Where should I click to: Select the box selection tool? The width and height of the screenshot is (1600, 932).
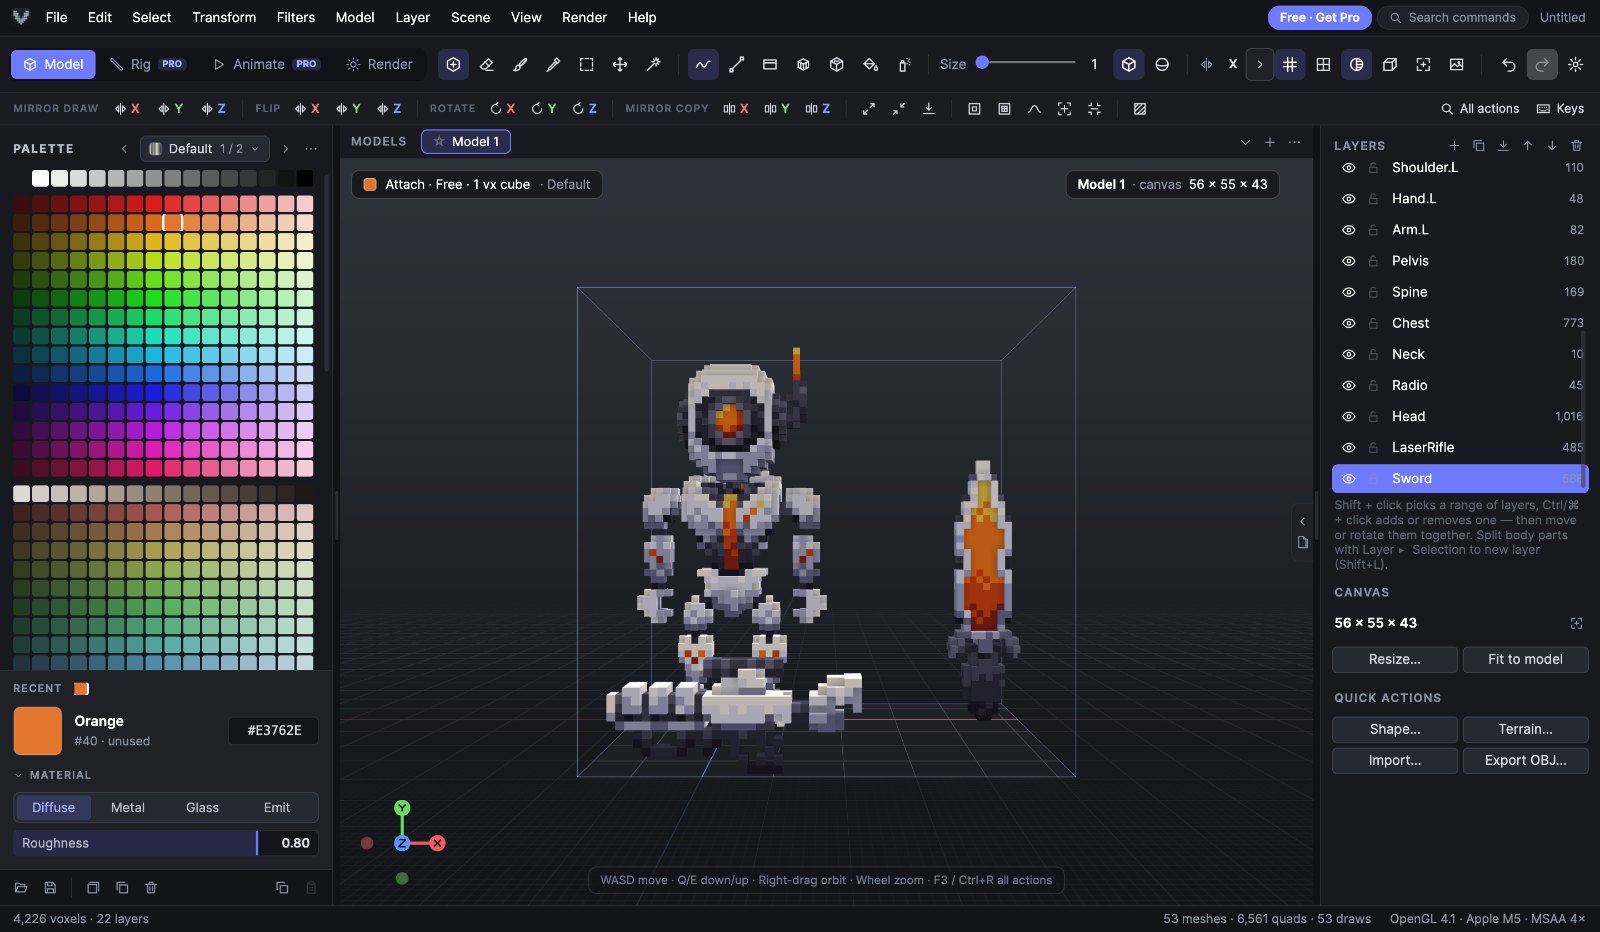tap(587, 64)
